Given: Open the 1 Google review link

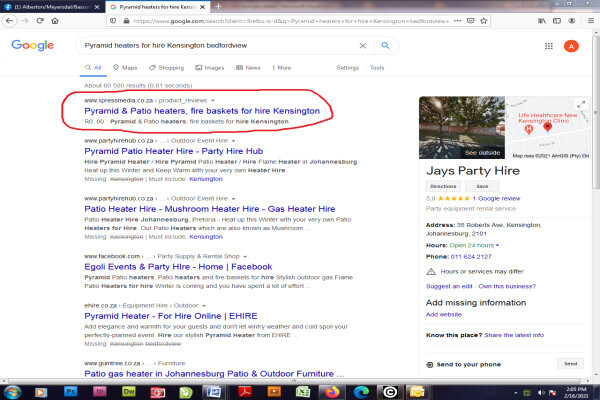Looking at the screenshot, I should [x=496, y=199].
